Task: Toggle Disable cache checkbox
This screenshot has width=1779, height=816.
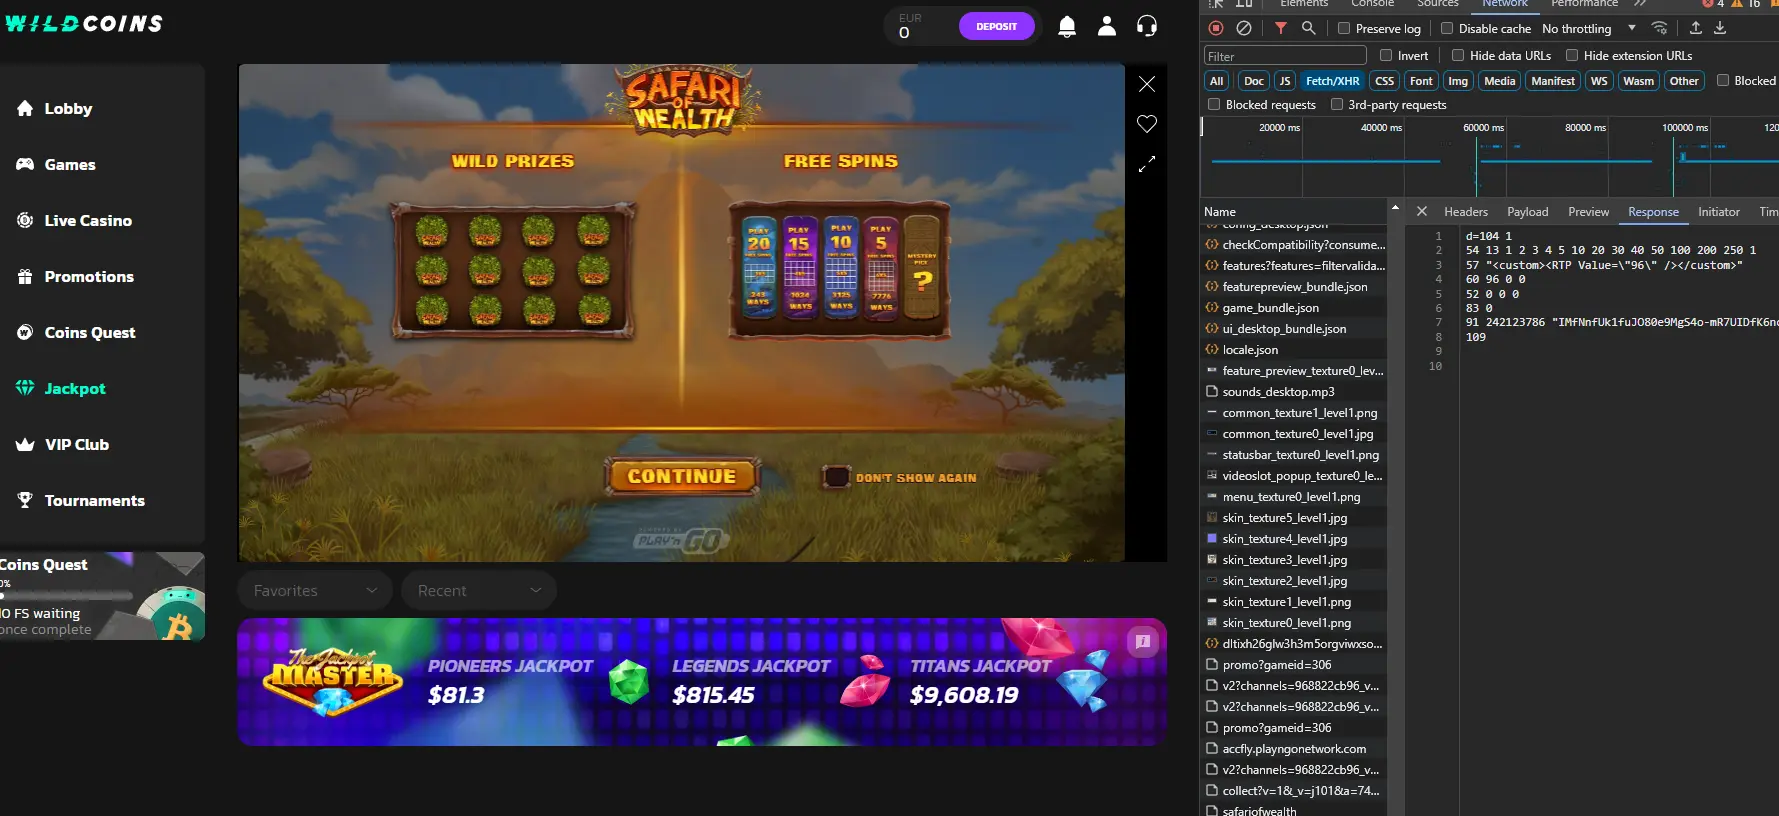Action: click(1447, 28)
